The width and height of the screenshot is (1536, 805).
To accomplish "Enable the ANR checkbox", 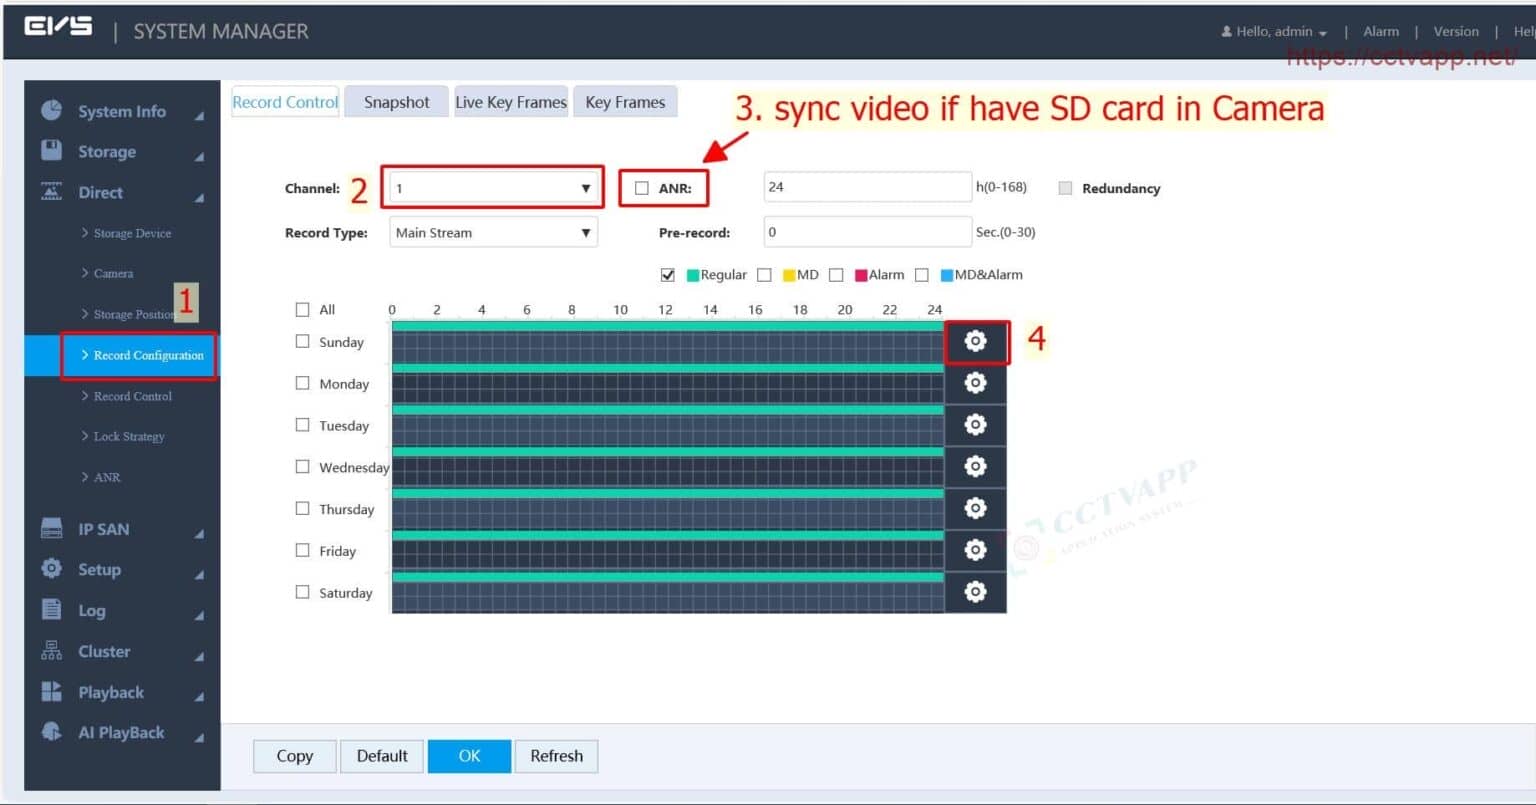I will 640,186.
